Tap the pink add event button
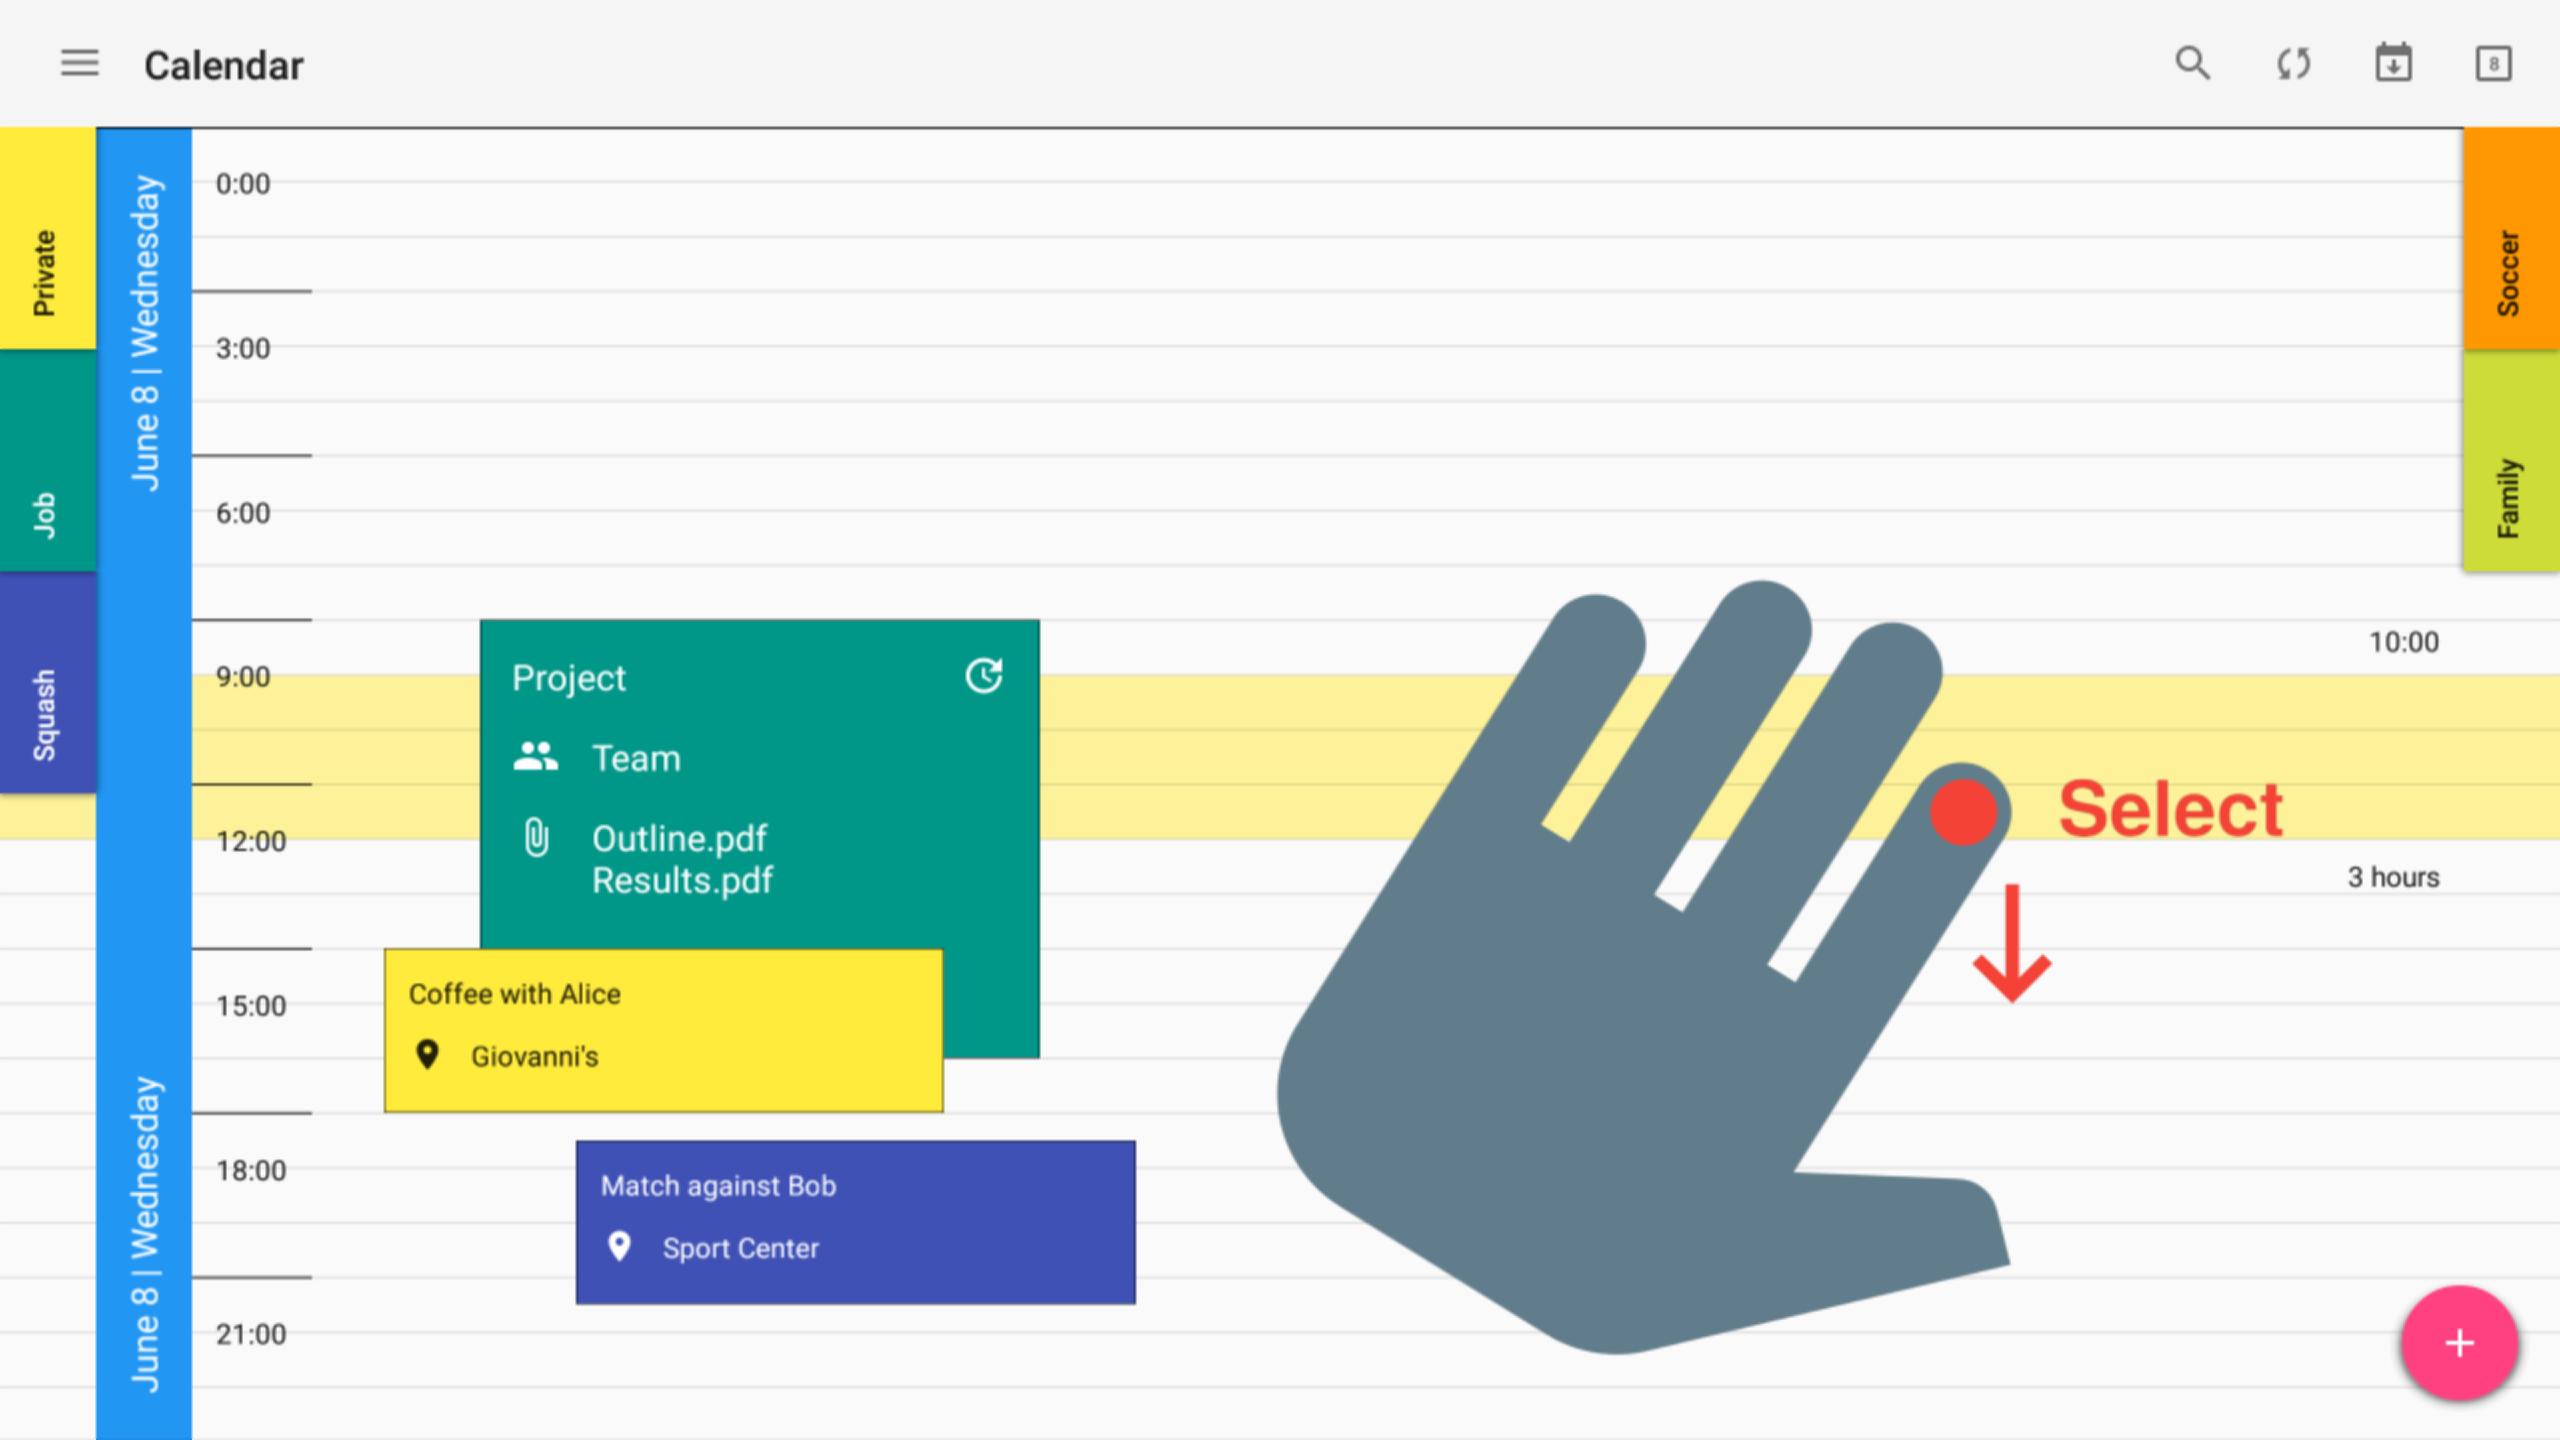The image size is (2560, 1440). 2459,1343
